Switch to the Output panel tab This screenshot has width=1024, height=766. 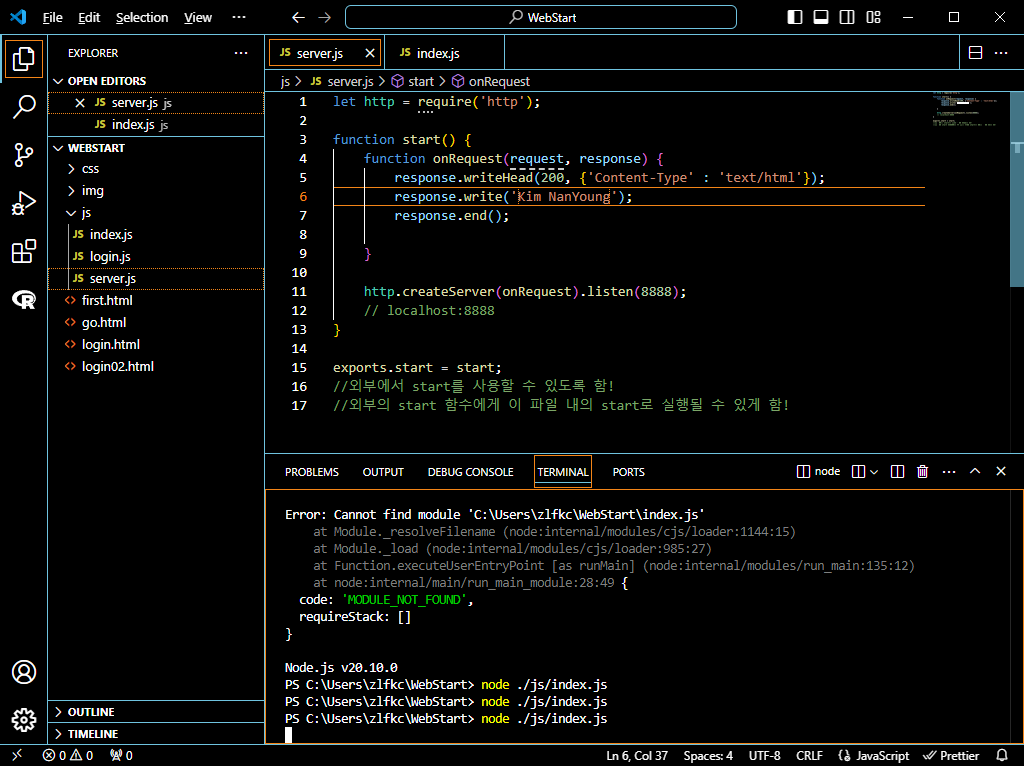point(383,472)
